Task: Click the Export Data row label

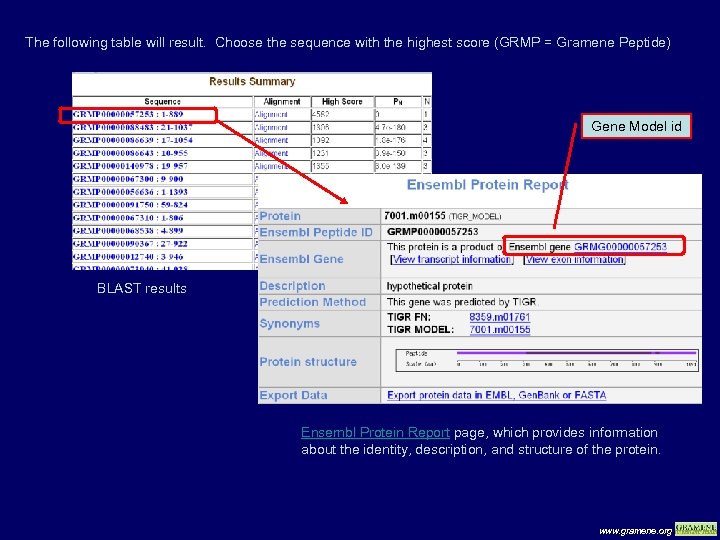Action: 293,395
